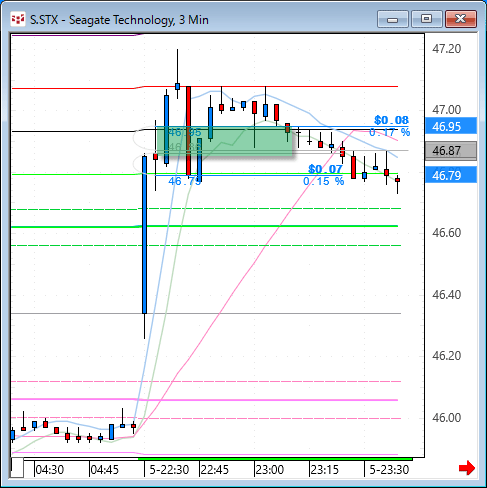Click the 46.79 label on the chart line

tap(185, 181)
